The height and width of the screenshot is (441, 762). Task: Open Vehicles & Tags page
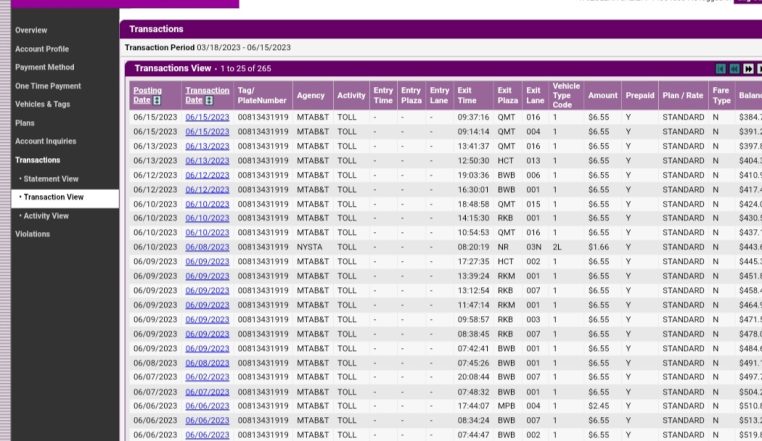coord(43,105)
